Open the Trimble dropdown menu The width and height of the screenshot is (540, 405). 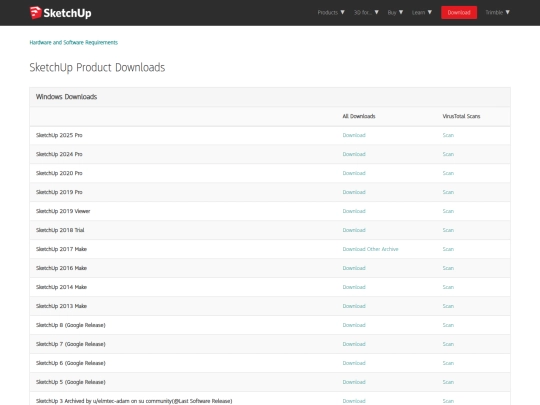point(497,12)
